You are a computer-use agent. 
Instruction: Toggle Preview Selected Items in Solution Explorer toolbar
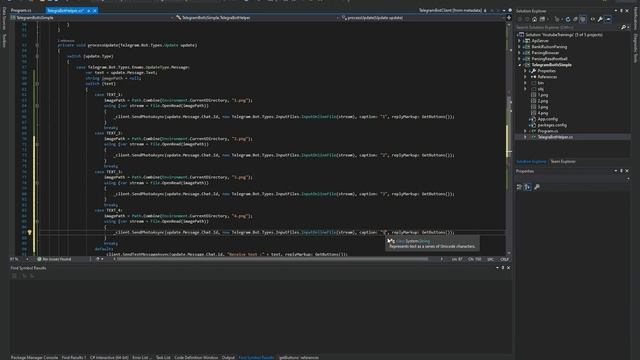coord(608,19)
